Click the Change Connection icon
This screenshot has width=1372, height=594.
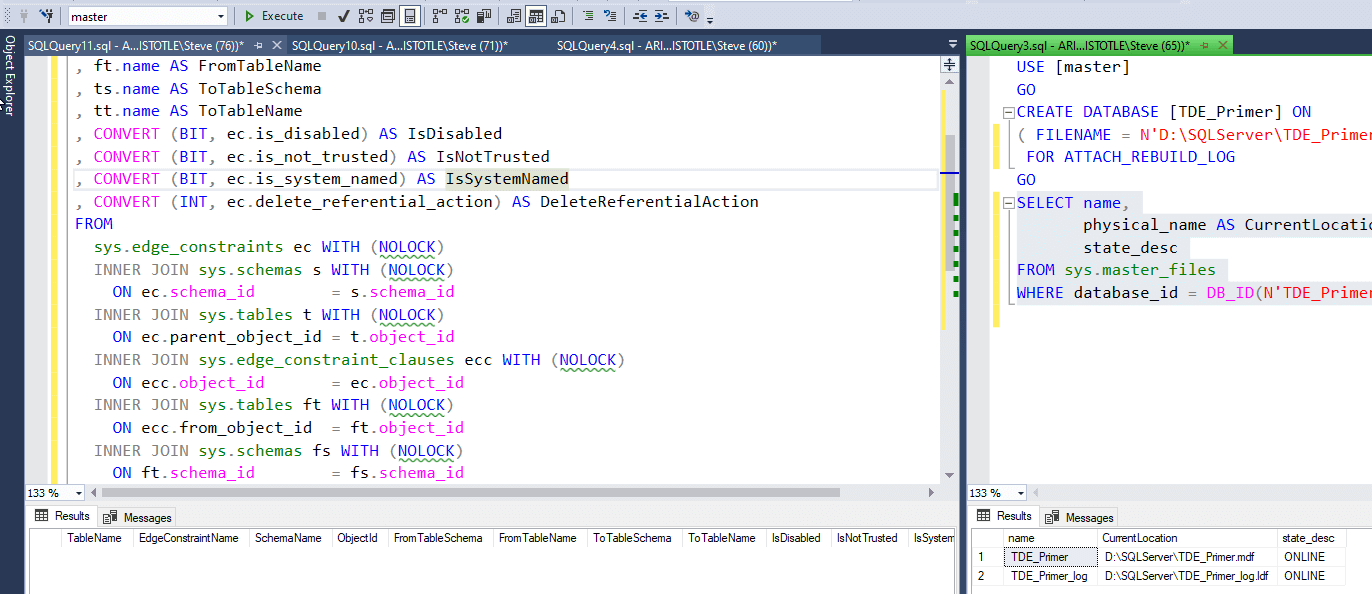(x=47, y=16)
